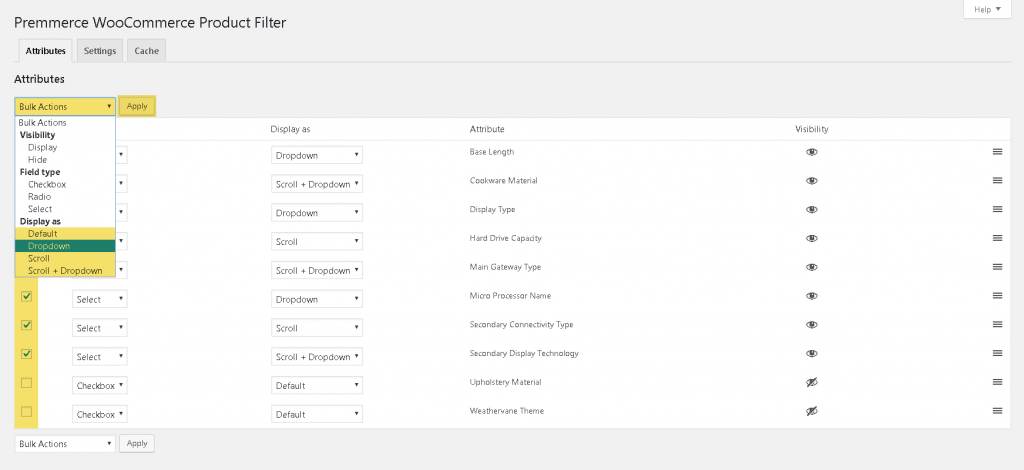1024x470 pixels.
Task: Click the top Apply button
Action: [x=137, y=106]
